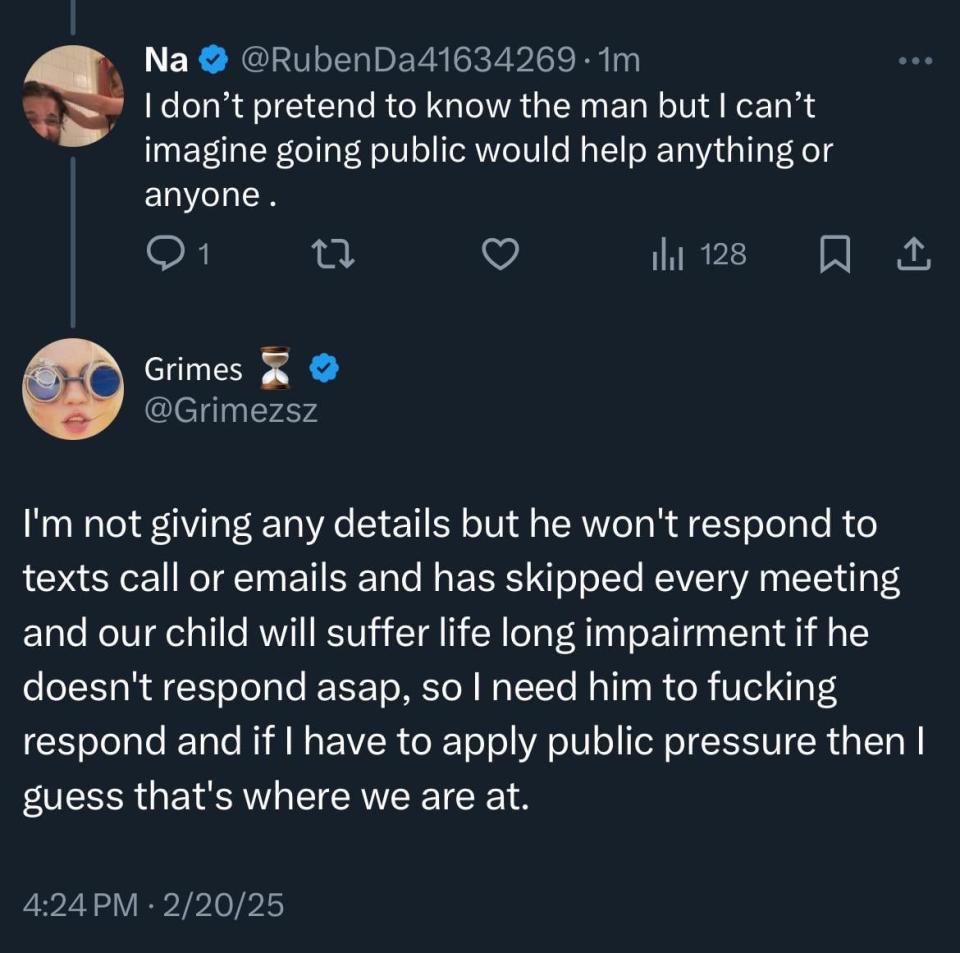This screenshot has width=960, height=953.
Task: Click the Na display name
Action: pyautogui.click(x=166, y=62)
